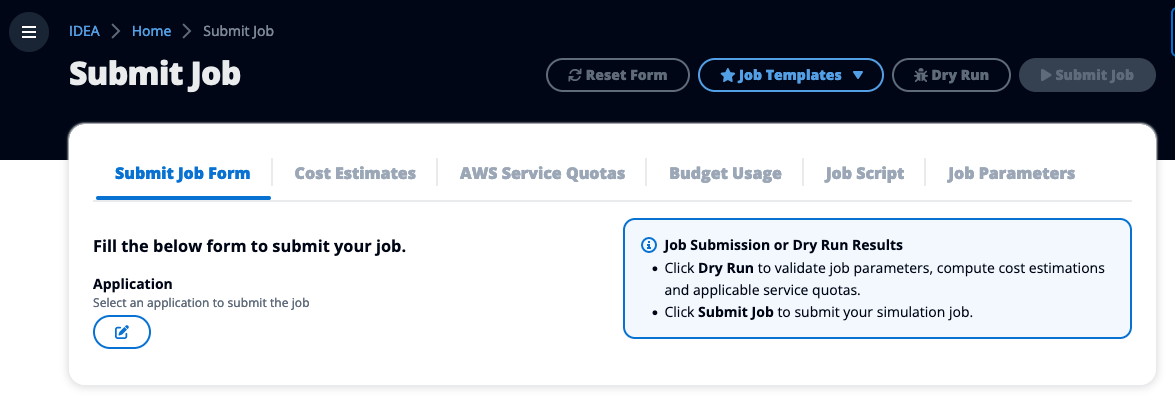Click the edit pencil icon under Application
Screen dimensions: 1175x404
(x=121, y=332)
